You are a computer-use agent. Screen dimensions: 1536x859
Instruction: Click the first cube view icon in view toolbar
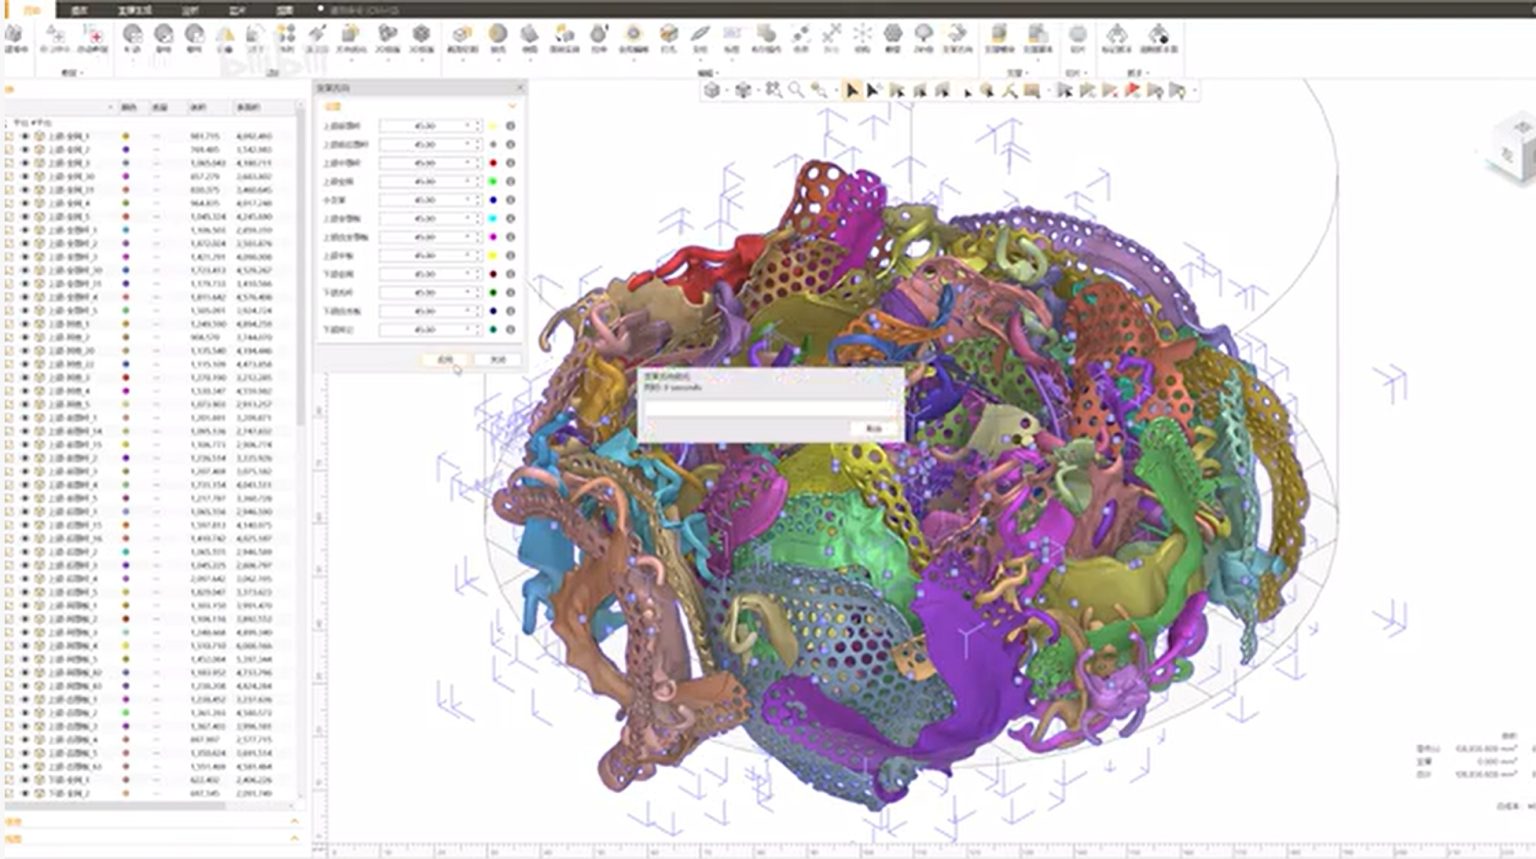(x=711, y=90)
